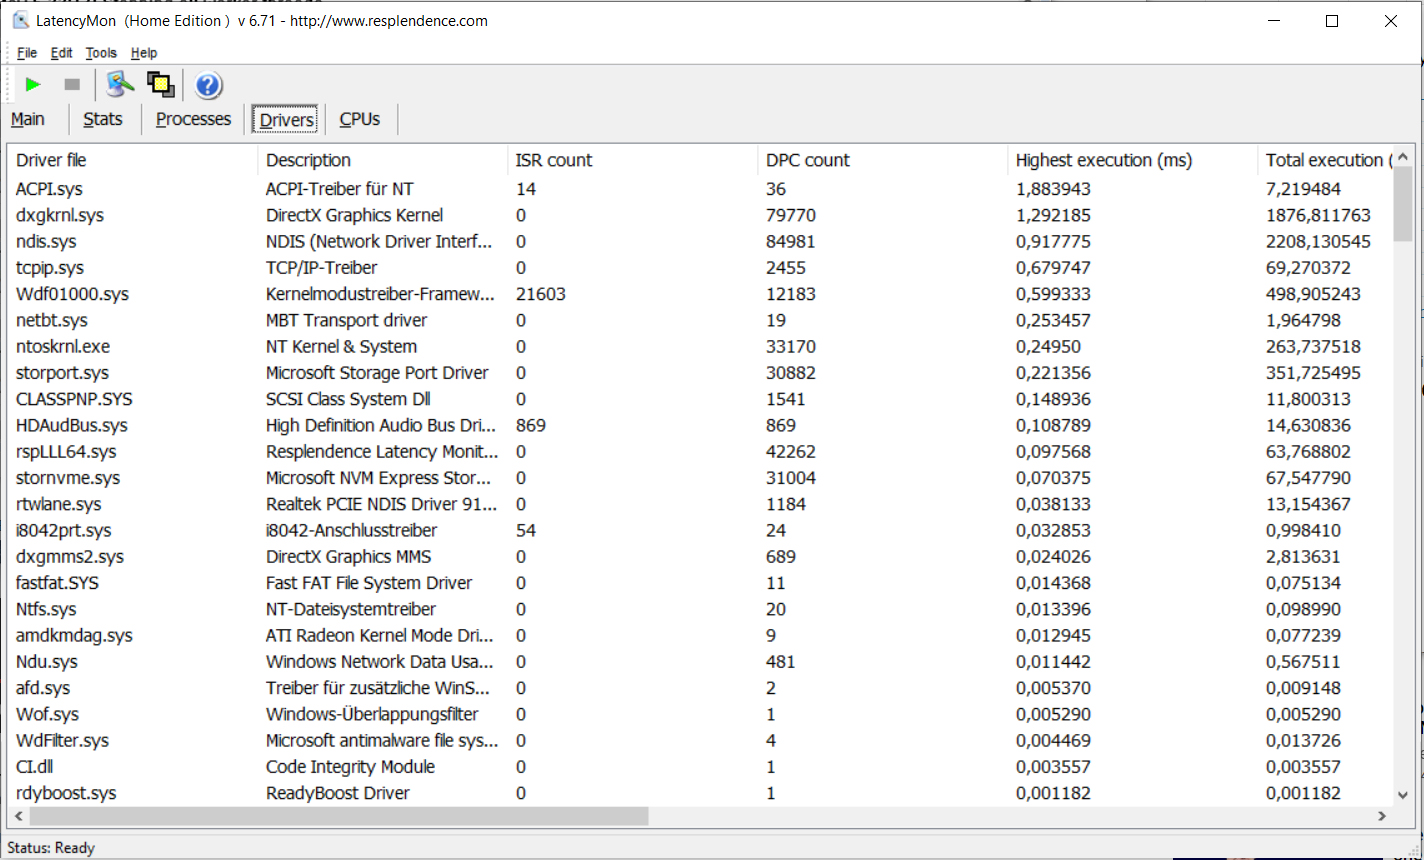
Task: Select the tcpip.sys driver row
Action: tap(700, 268)
